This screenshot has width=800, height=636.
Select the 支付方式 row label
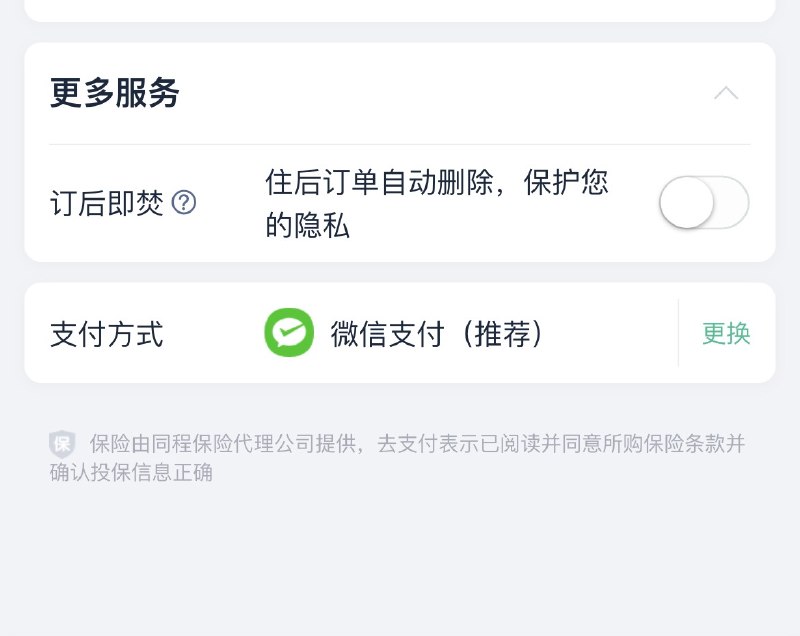click(x=101, y=333)
